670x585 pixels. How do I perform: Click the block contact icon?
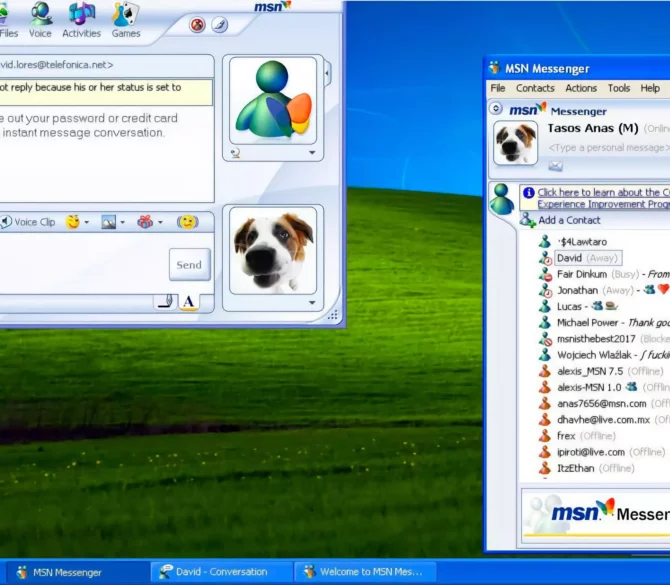click(x=197, y=25)
